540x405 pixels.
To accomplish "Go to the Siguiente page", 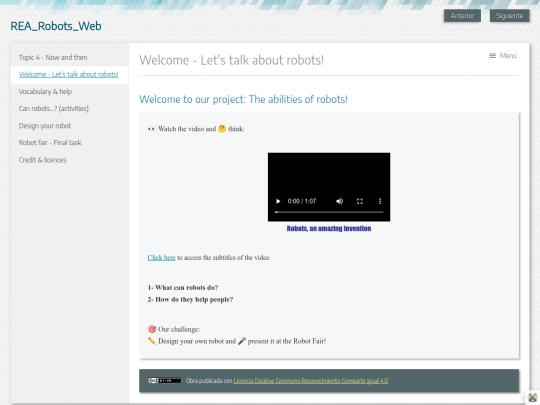I will pos(509,16).
